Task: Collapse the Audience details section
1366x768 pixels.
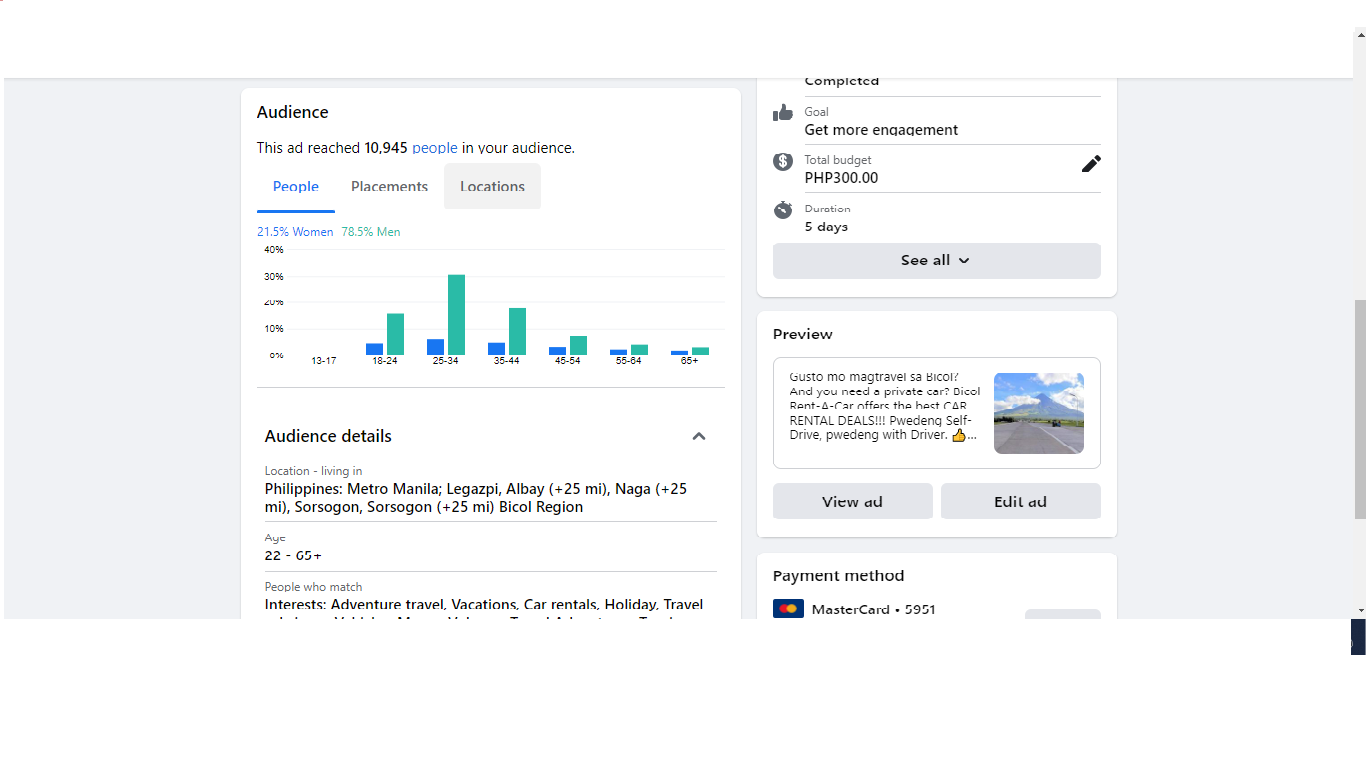Action: coord(699,436)
